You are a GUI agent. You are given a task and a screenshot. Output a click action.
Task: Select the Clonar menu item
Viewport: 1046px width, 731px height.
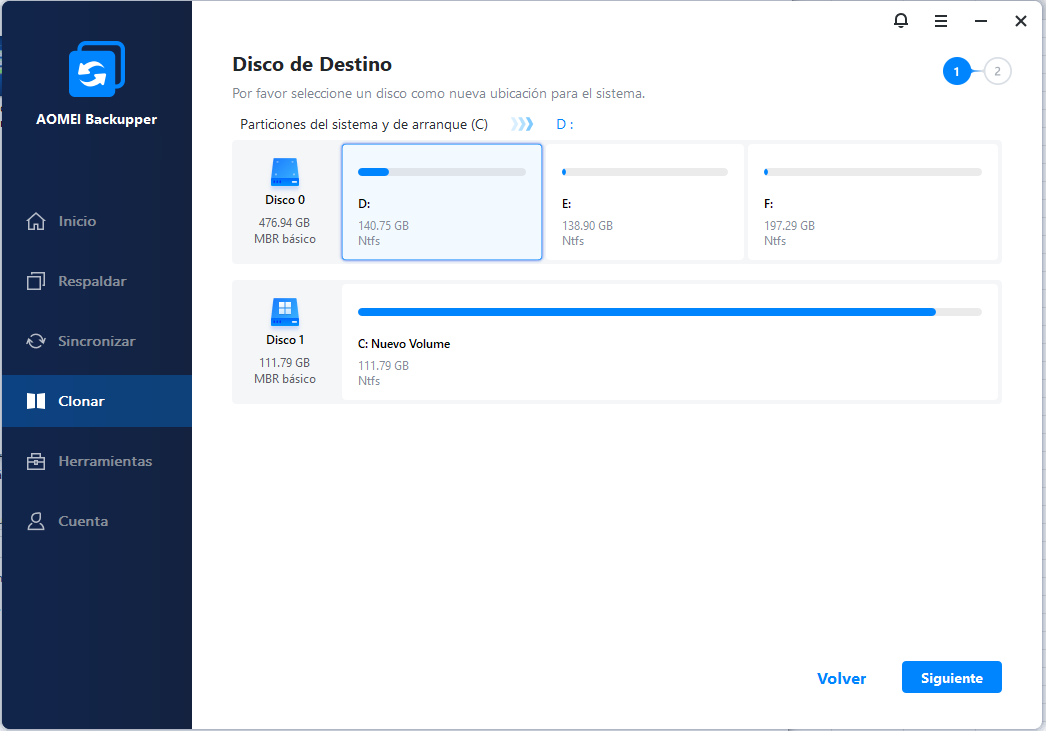[x=97, y=401]
